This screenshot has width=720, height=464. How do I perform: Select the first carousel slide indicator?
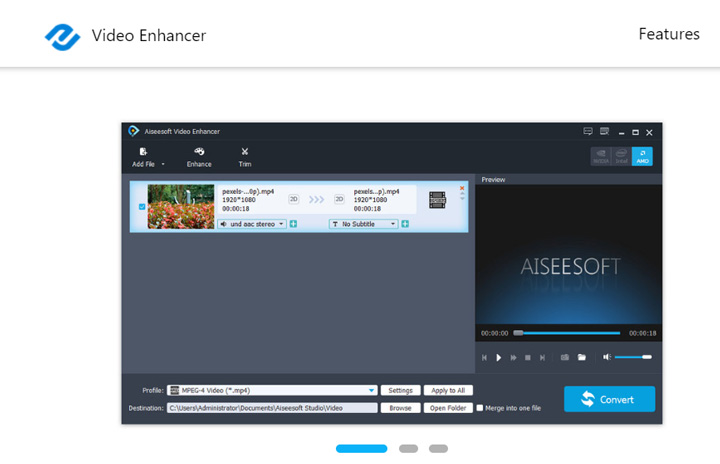click(361, 449)
